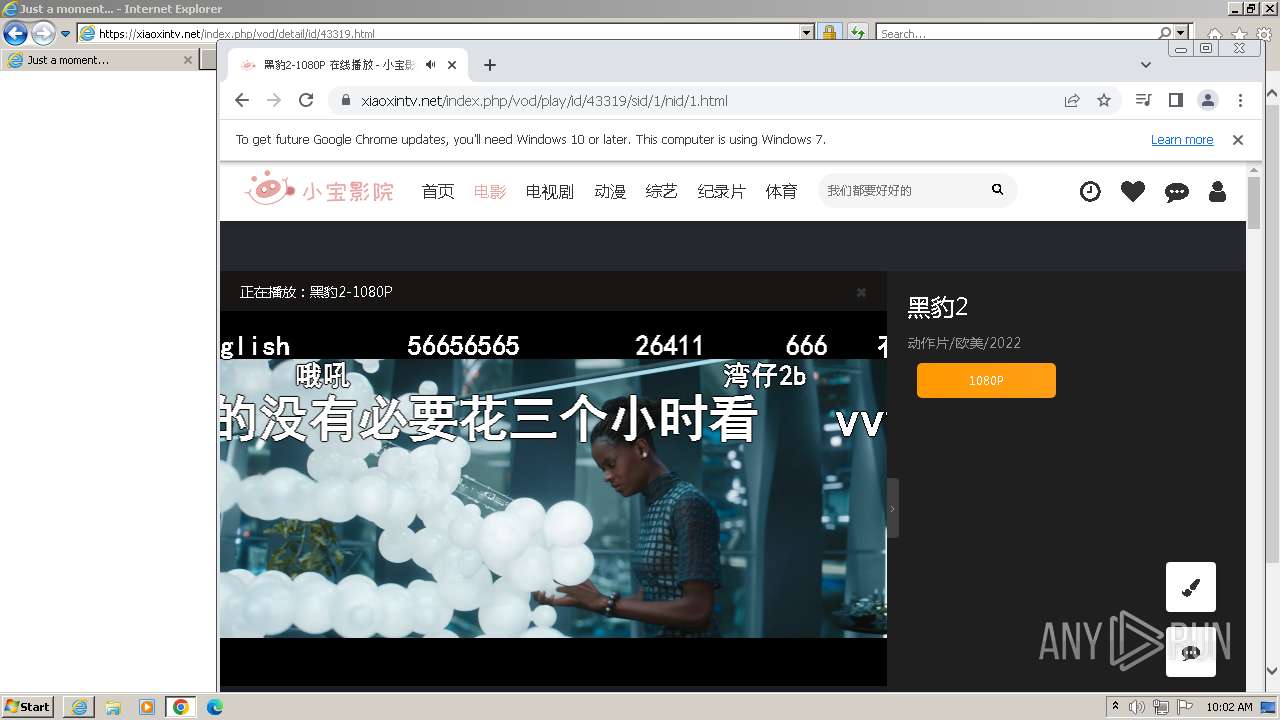The image size is (1280, 720).
Task: Go to 首页 navigation item
Action: [x=438, y=191]
